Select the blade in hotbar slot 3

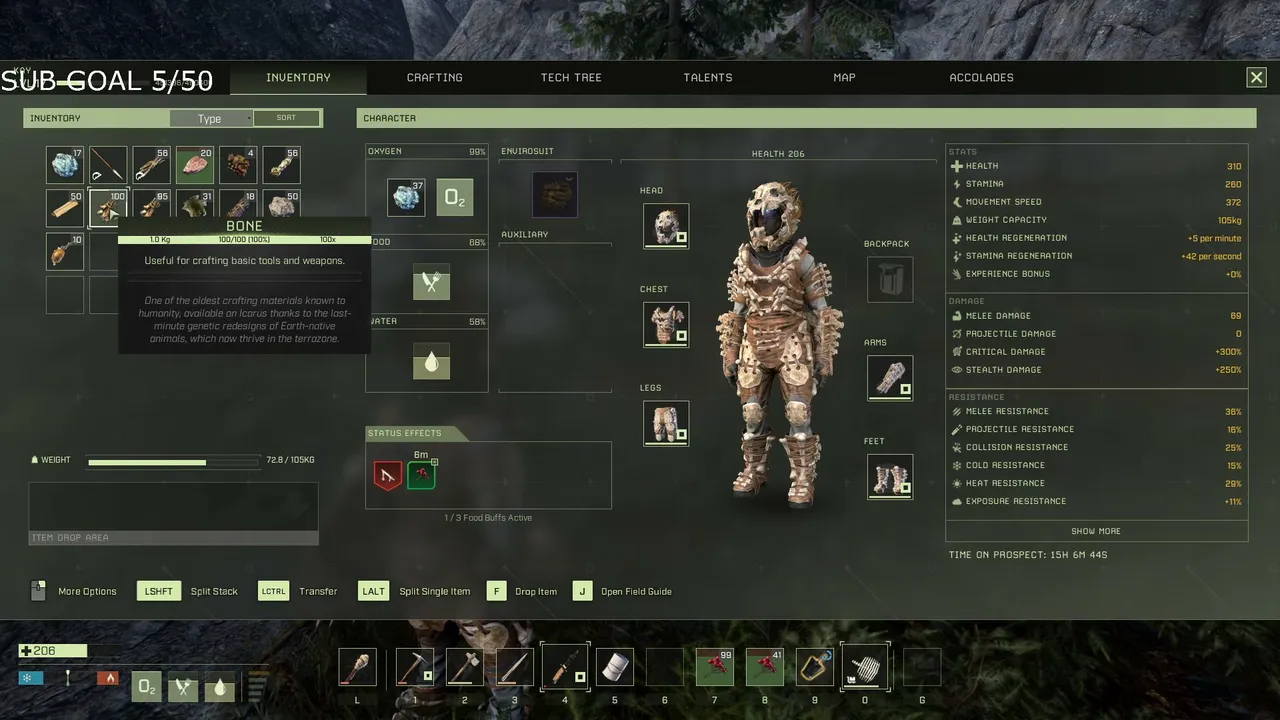pos(515,667)
